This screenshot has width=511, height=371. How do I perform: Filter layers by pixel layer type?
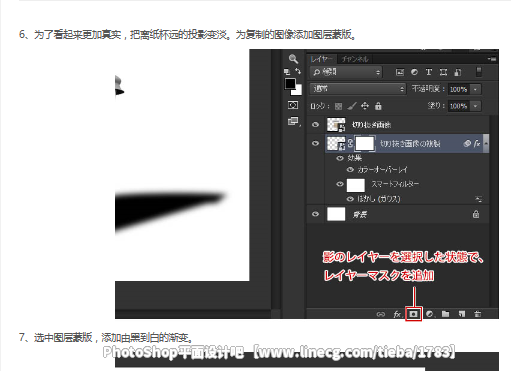[400, 72]
